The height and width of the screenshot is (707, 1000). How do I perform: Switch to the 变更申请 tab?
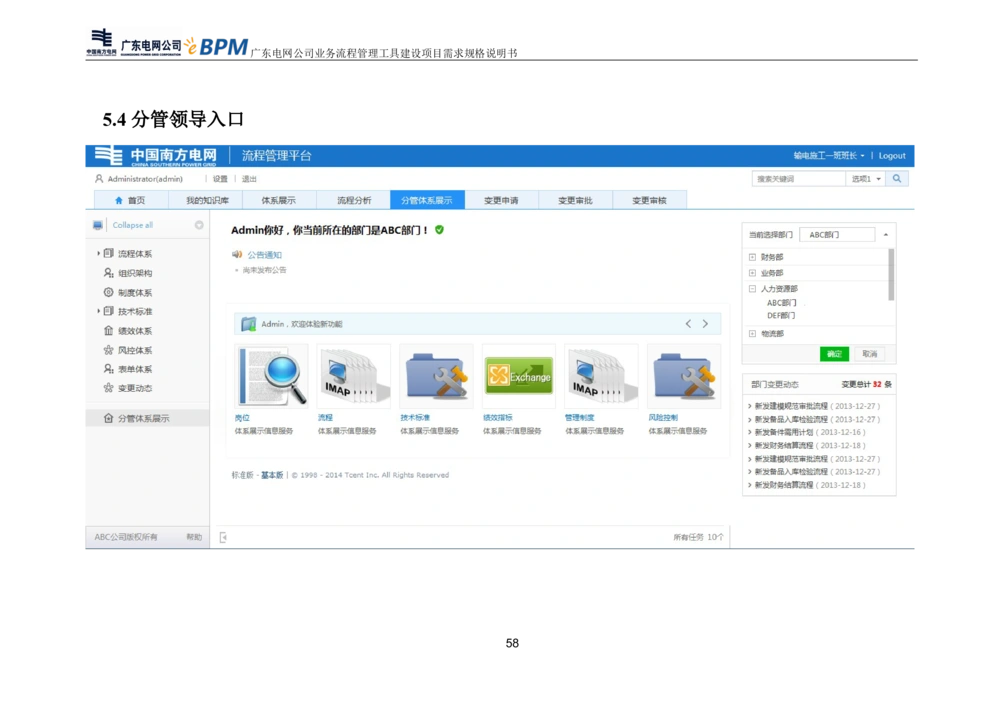pyautogui.click(x=503, y=199)
